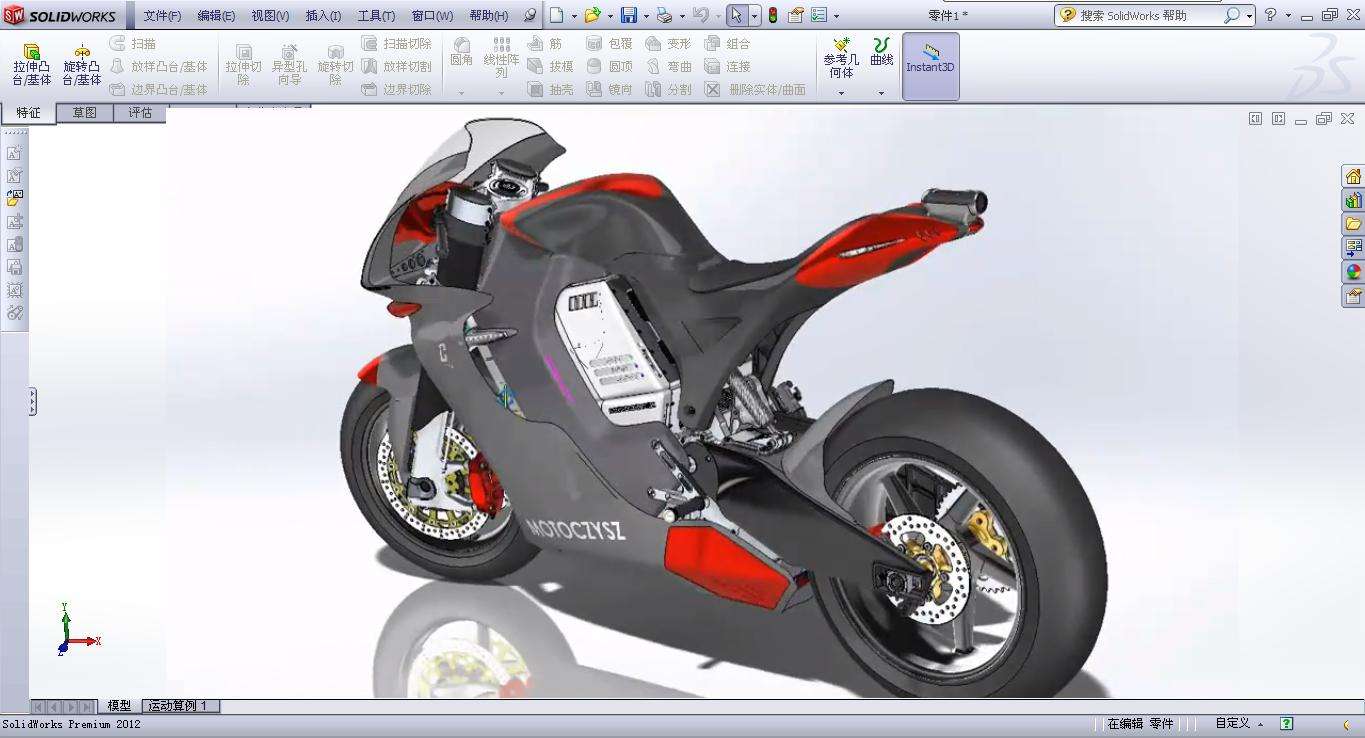
Task: Select the 扫描切除 swept cut tool
Action: click(396, 44)
